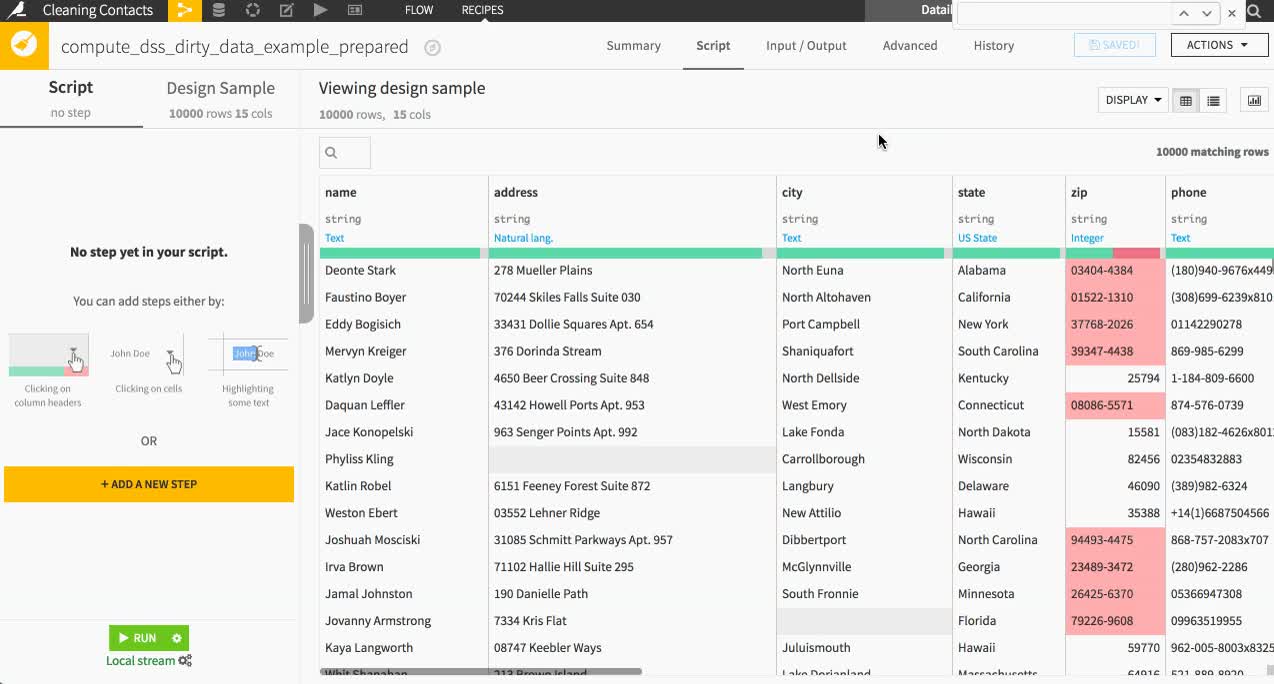Open the Flow icon in top bar
This screenshot has height=684, width=1274.
coord(183,11)
